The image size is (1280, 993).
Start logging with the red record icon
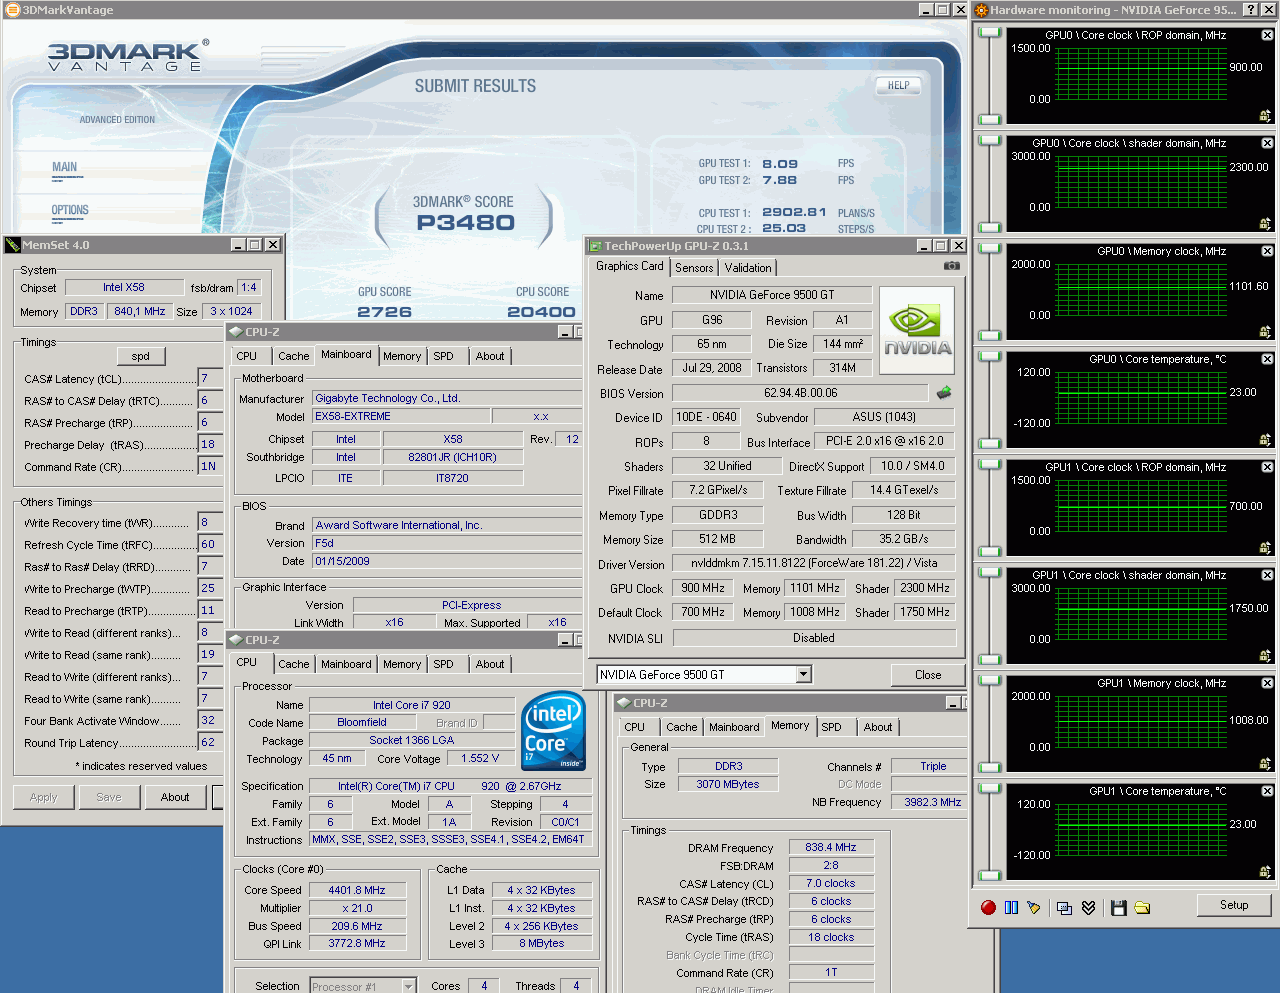point(988,907)
